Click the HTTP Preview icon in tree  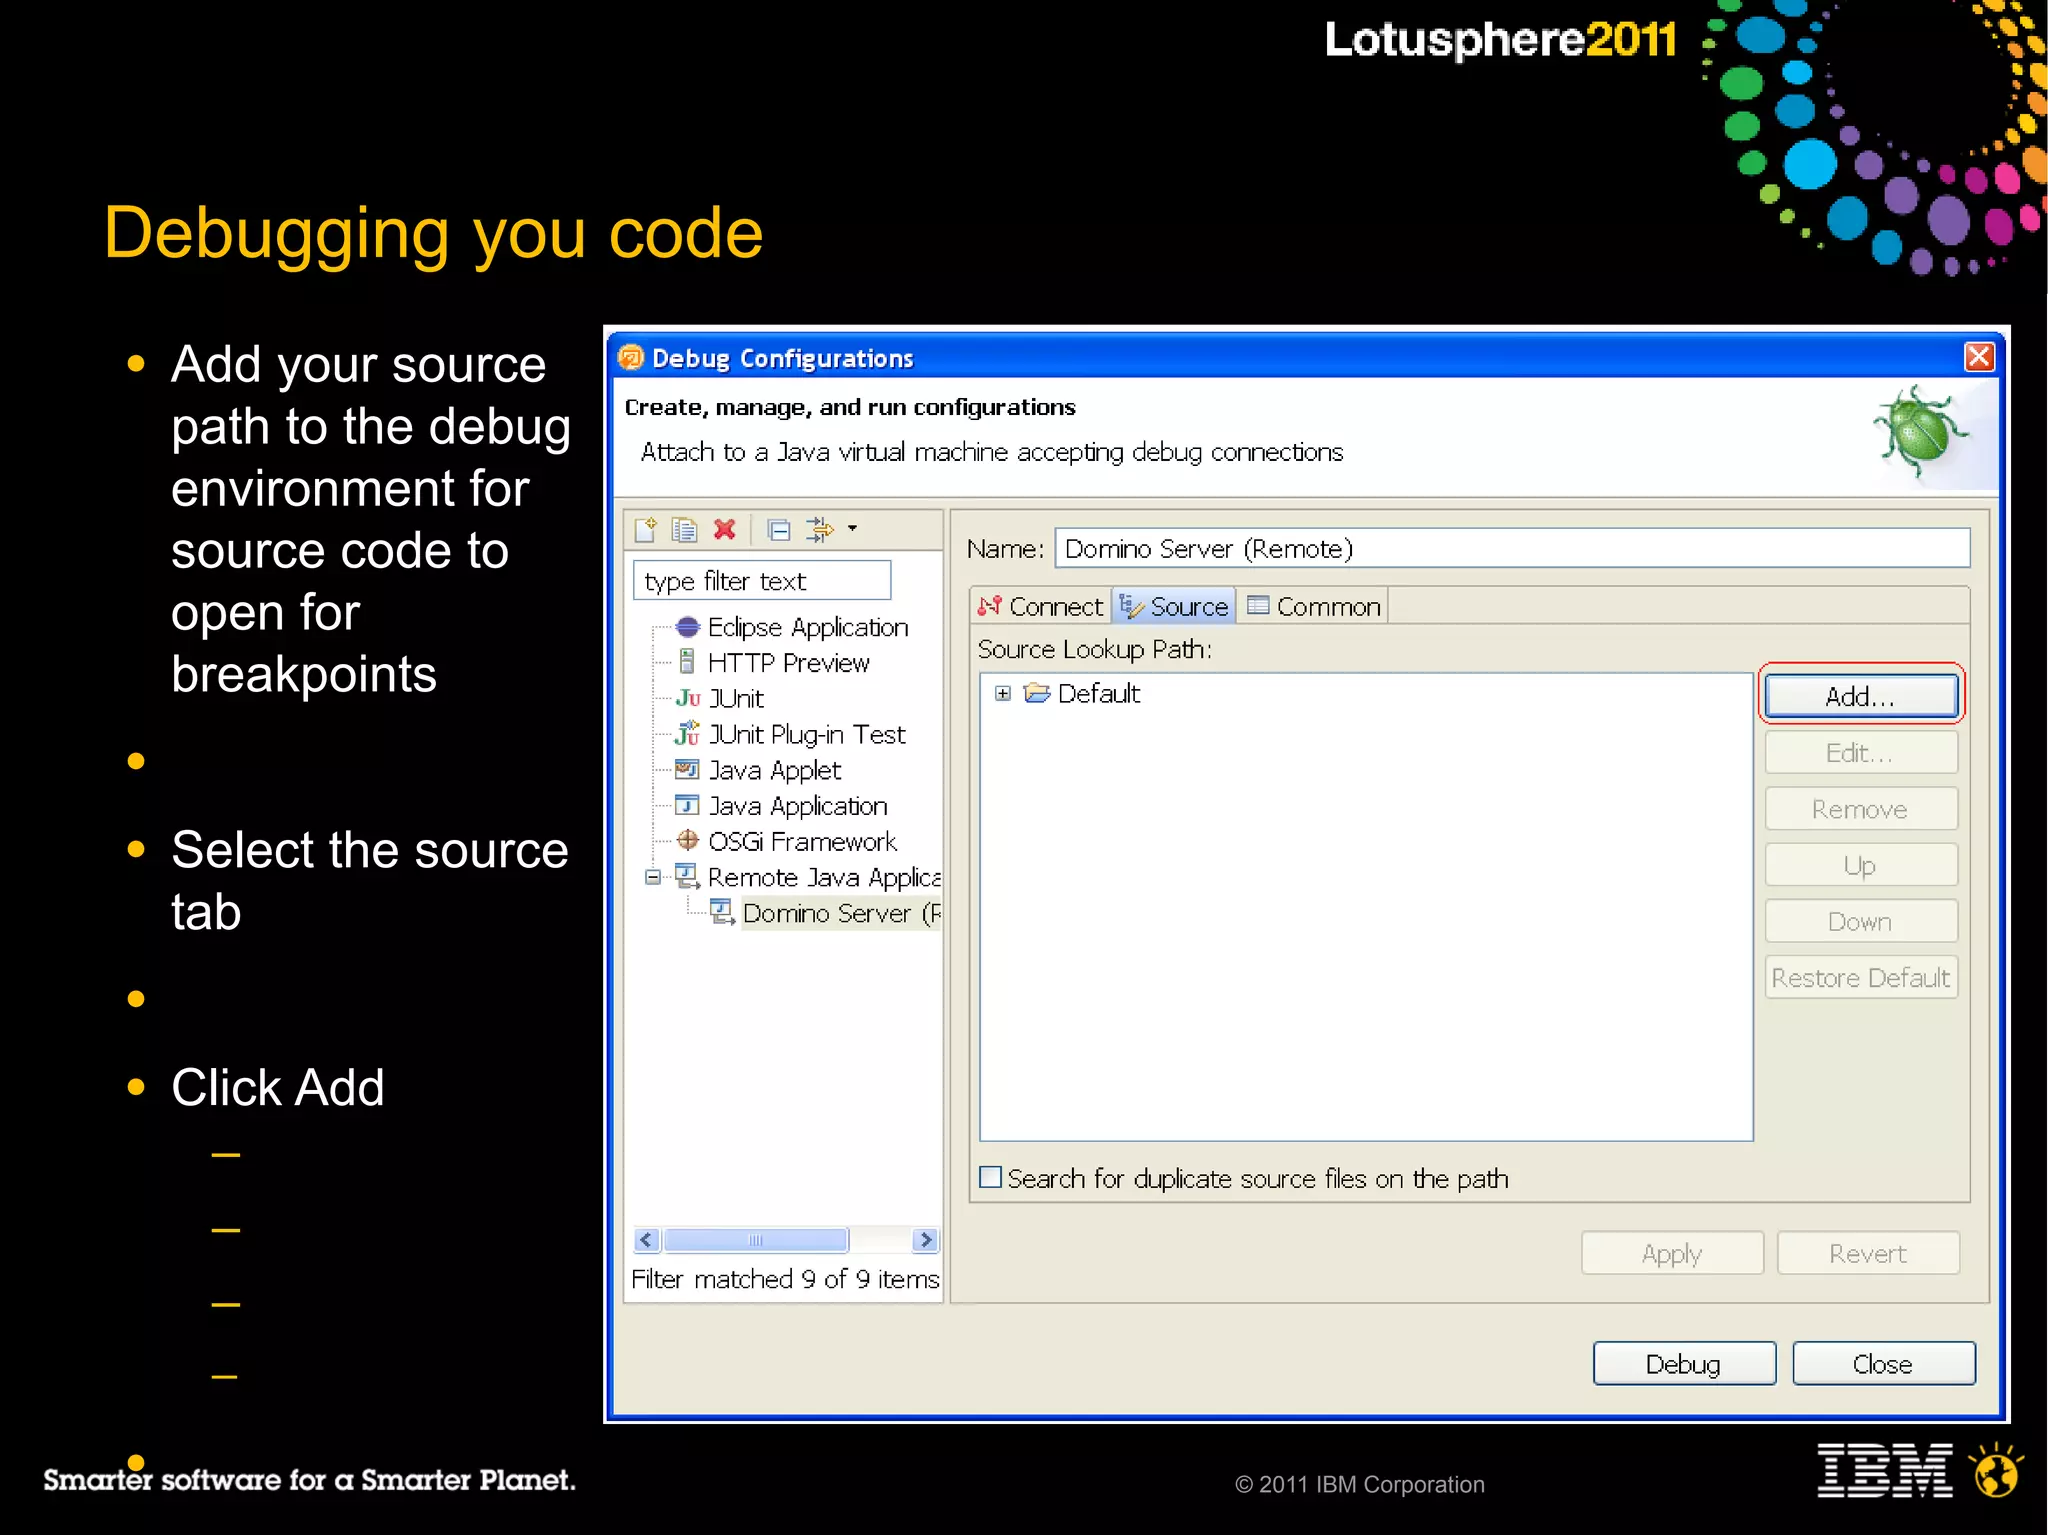[x=687, y=662]
